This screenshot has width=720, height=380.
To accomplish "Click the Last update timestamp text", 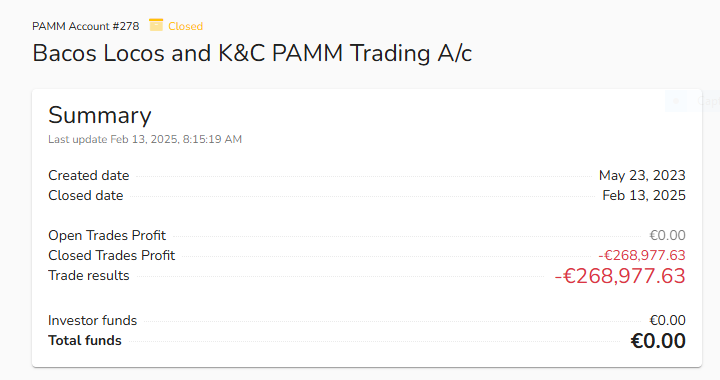I will point(145,139).
